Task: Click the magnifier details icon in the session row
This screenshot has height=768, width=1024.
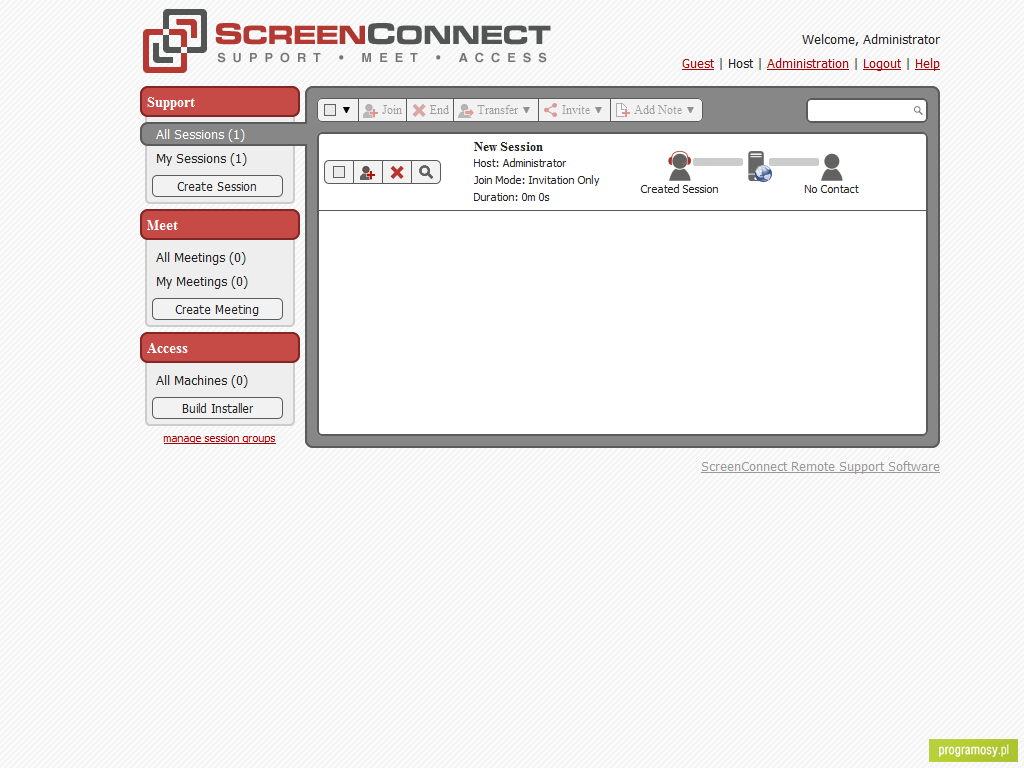Action: point(426,172)
